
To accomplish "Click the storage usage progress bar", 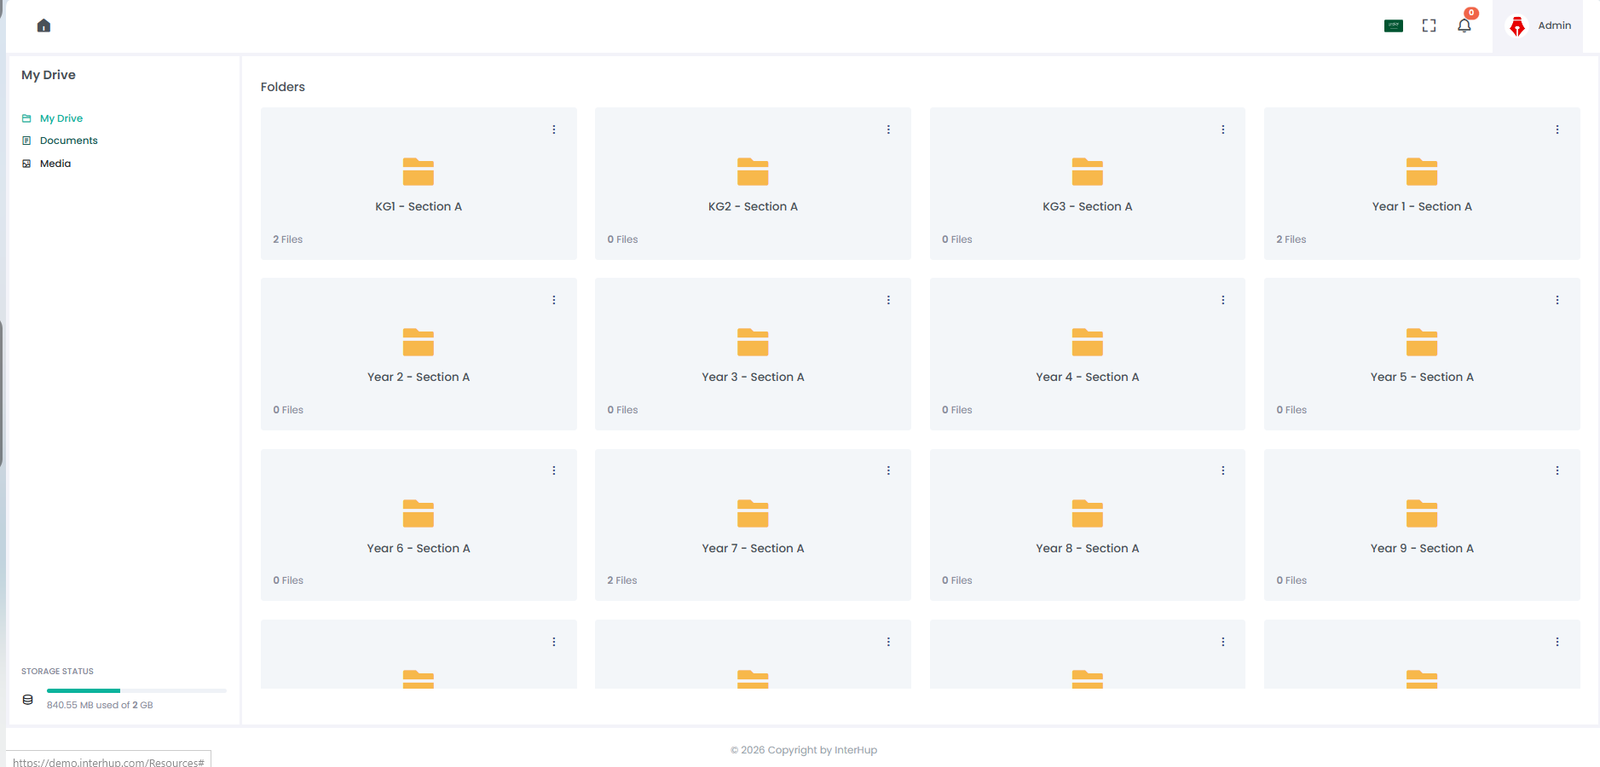I will pos(136,691).
